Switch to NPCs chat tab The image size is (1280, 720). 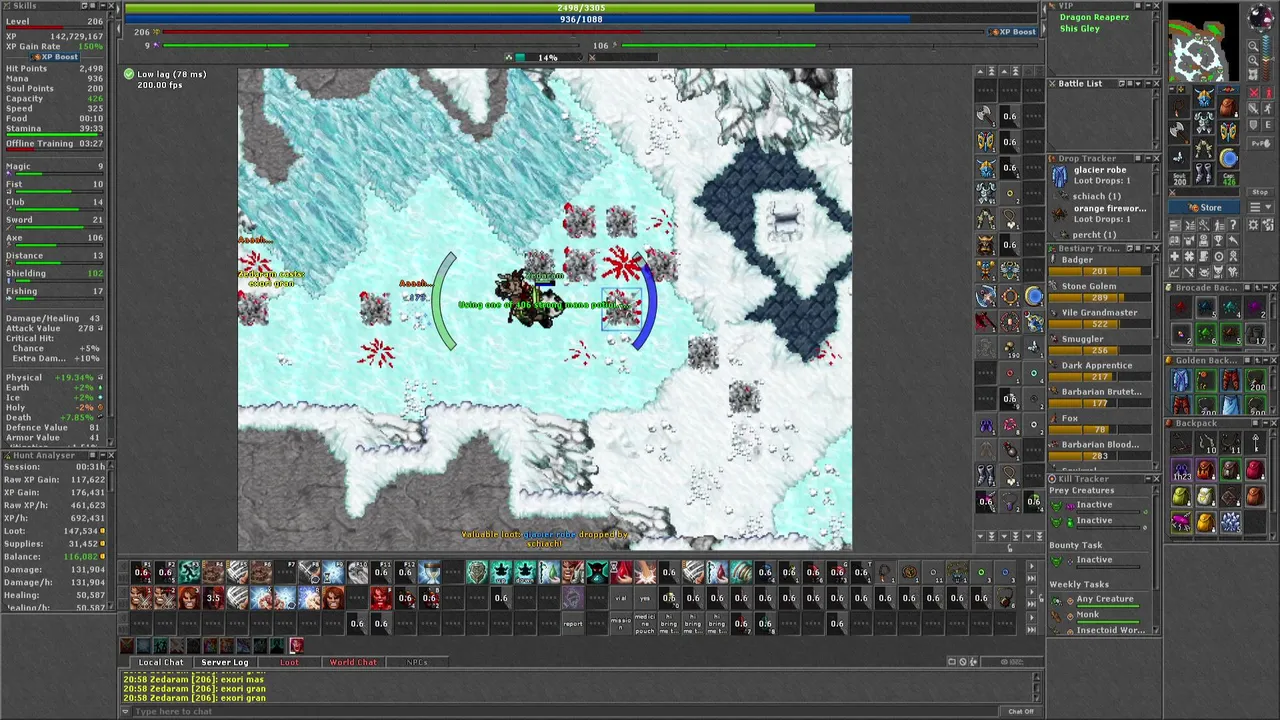(x=417, y=662)
